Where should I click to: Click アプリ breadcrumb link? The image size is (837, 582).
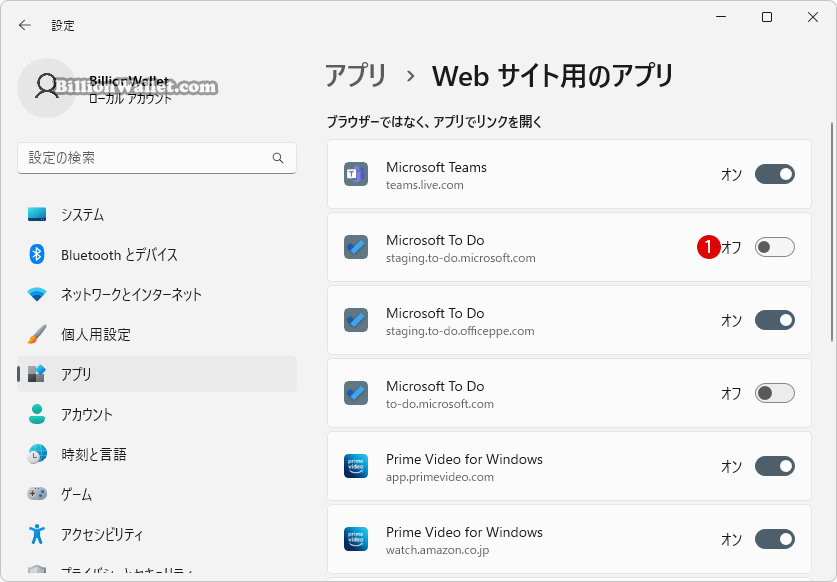tap(356, 75)
